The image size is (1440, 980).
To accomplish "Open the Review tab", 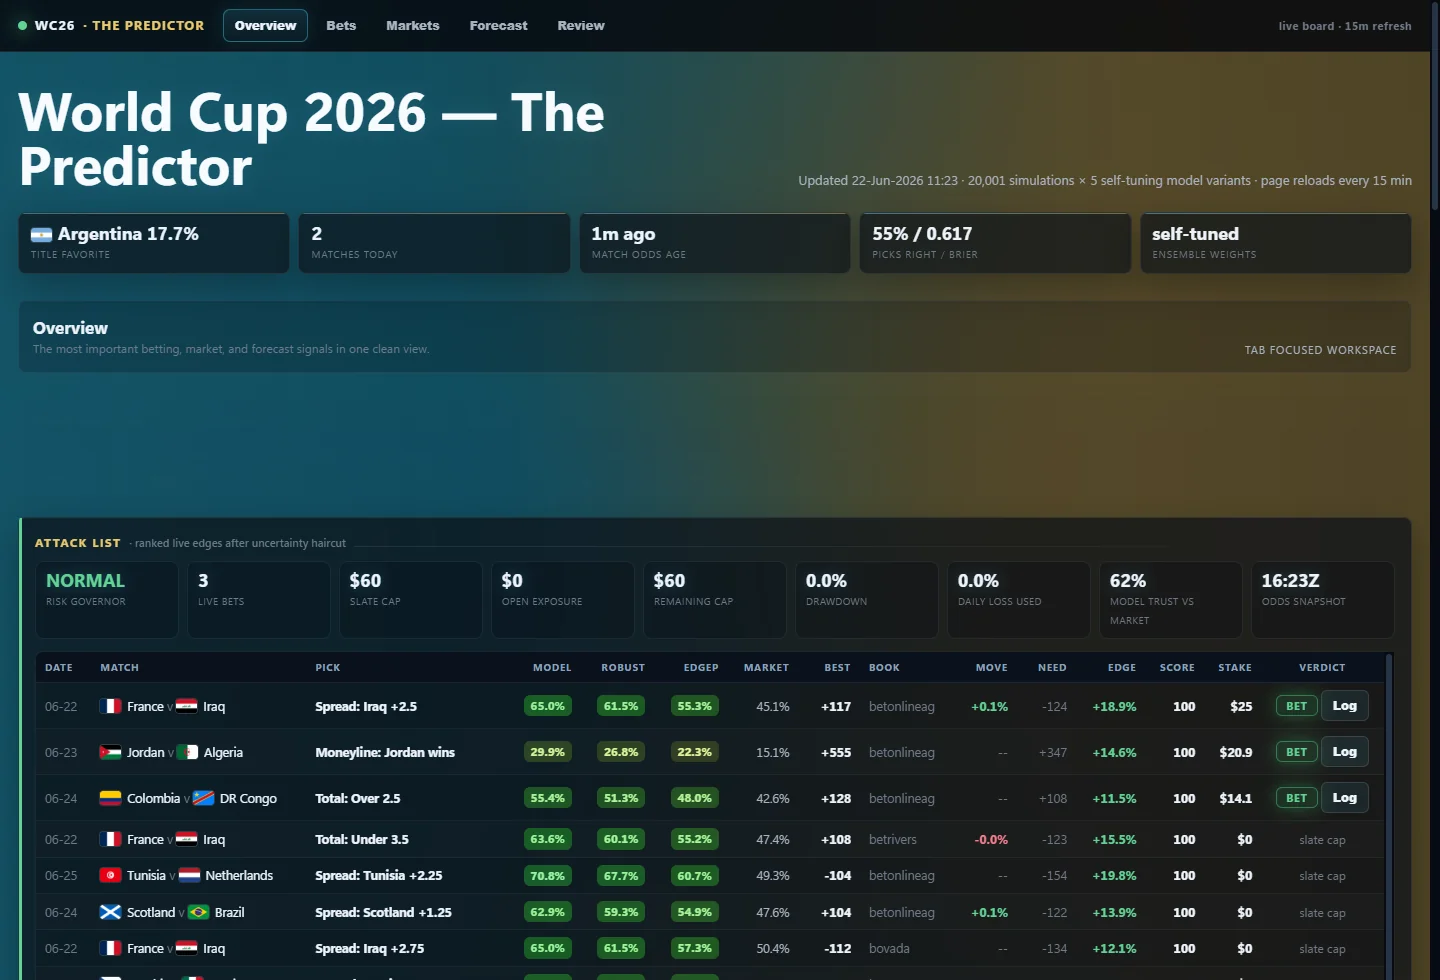I will [581, 26].
